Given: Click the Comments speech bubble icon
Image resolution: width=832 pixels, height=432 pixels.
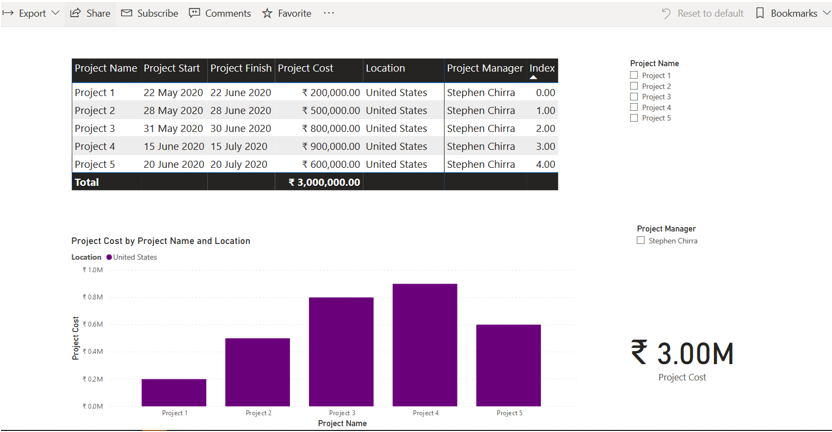Looking at the screenshot, I should click(195, 13).
